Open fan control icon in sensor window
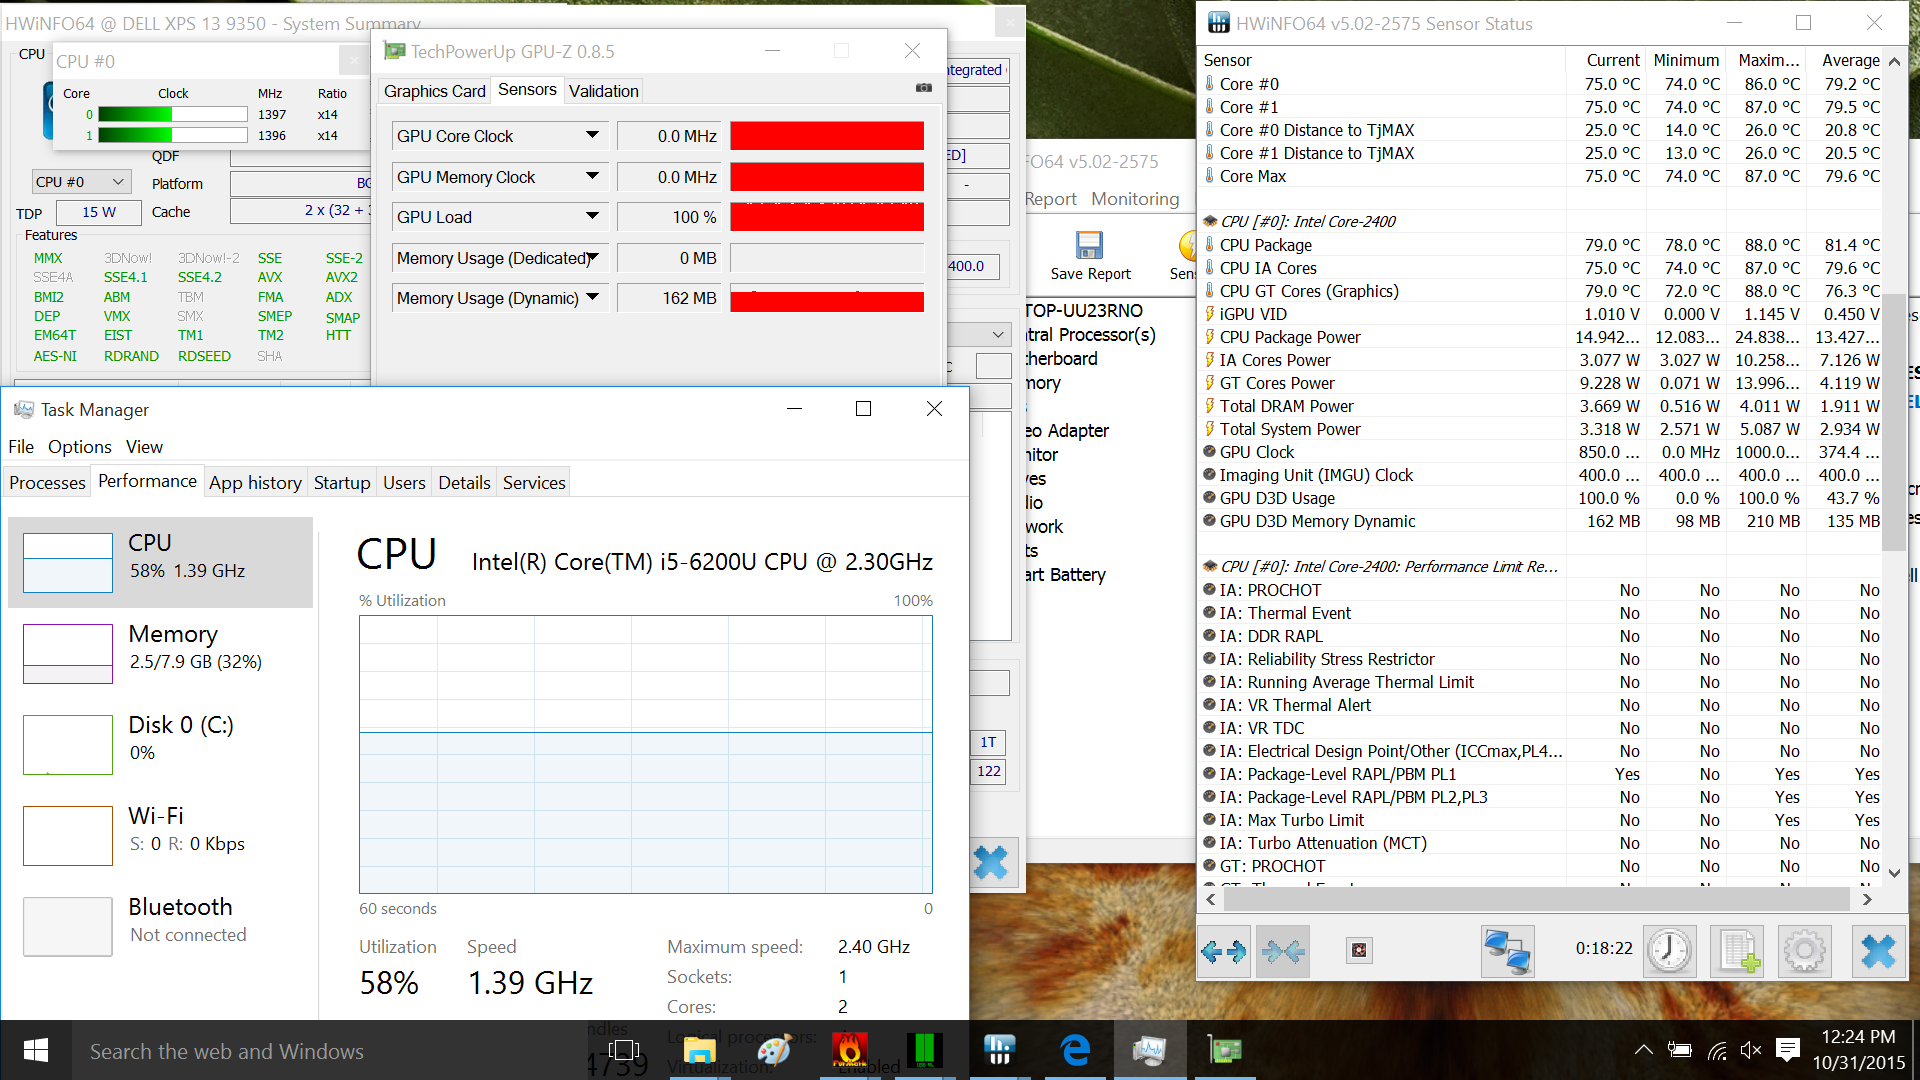This screenshot has height=1080, width=1920. coord(1359,951)
